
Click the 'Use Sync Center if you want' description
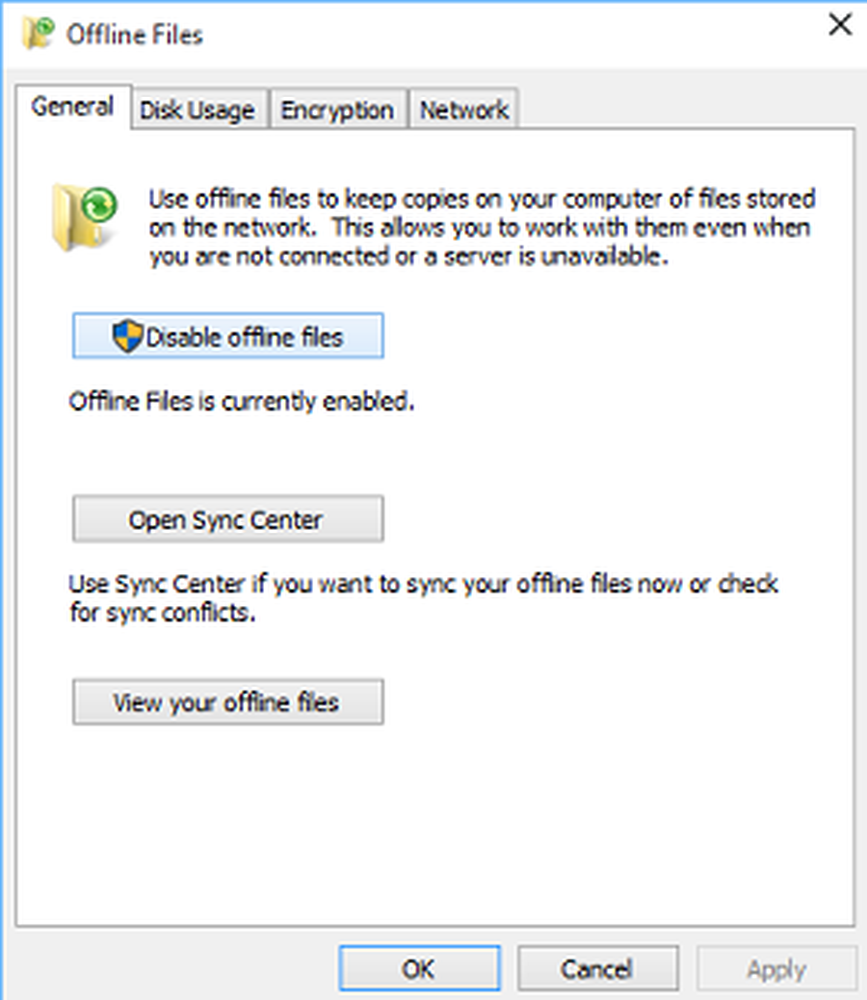click(424, 598)
